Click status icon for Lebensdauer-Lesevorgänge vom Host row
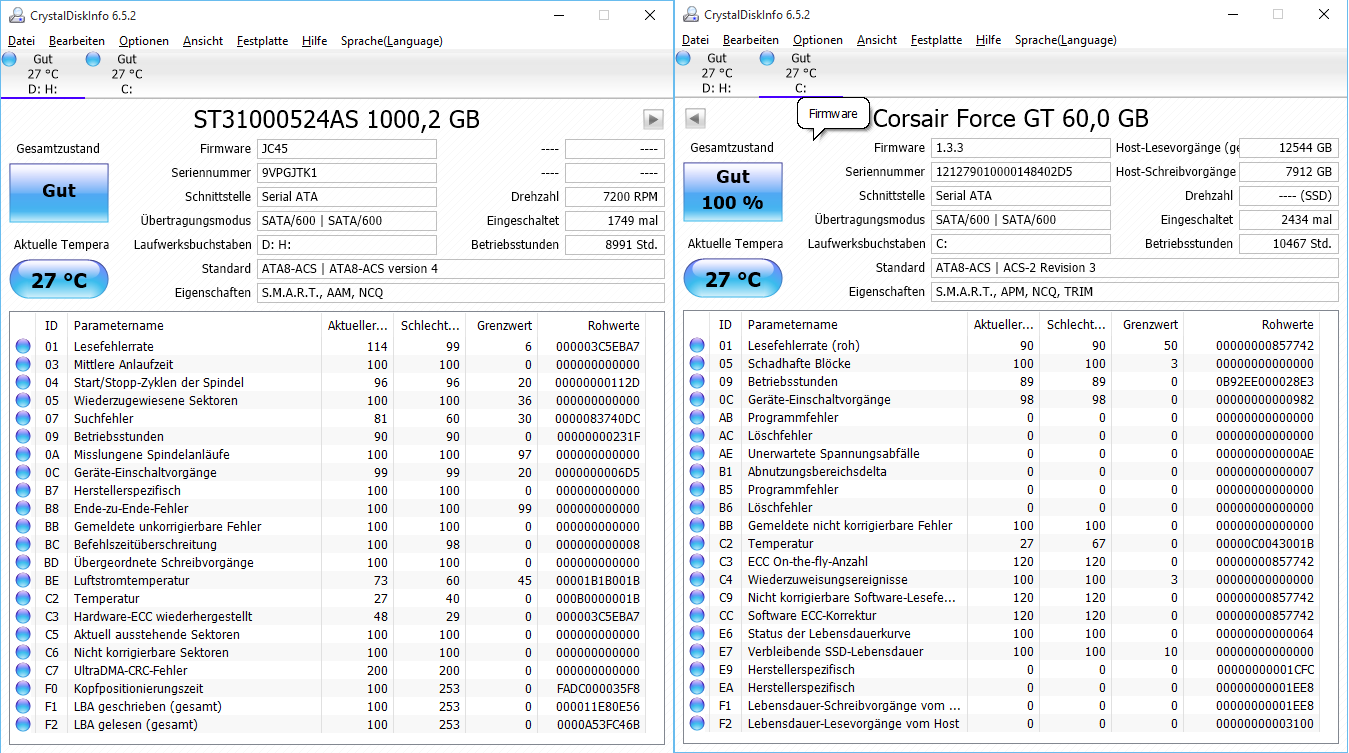 pyautogui.click(x=697, y=724)
